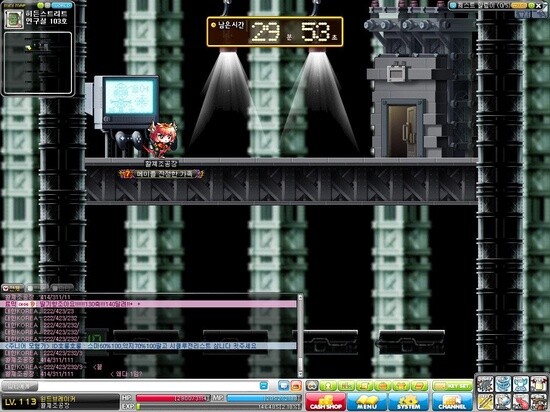The height and width of the screenshot is (412, 550).
Task: Use the bottom-right quick slot item
Action: (x=539, y=402)
